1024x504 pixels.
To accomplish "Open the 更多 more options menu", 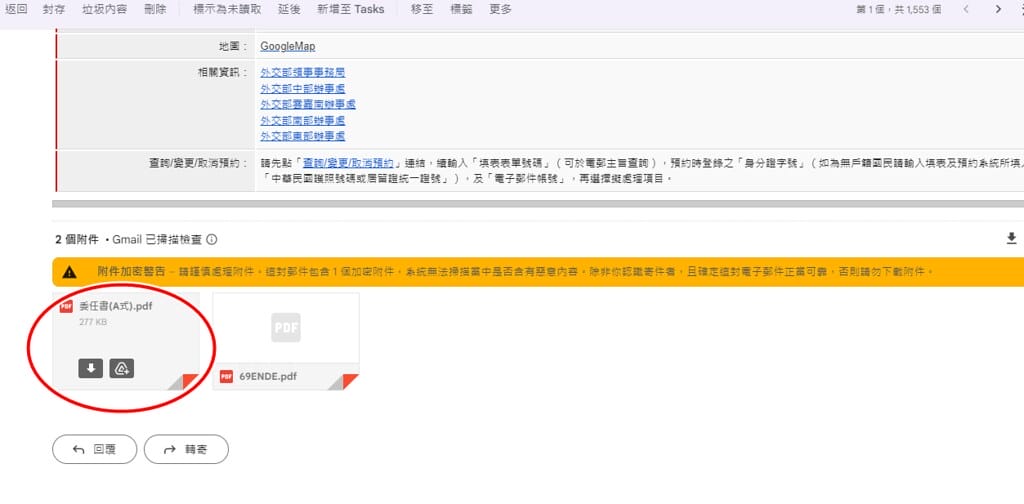I will (x=501, y=9).
